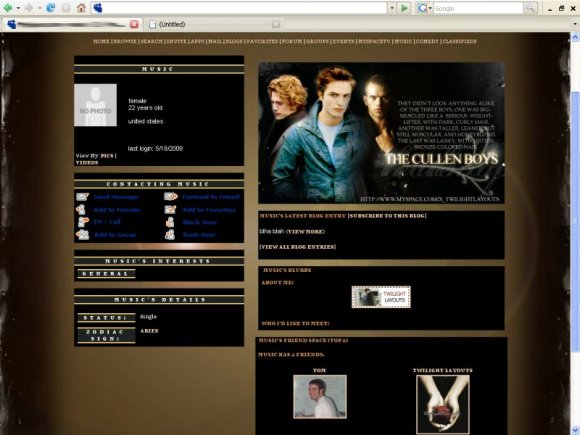Open Favorites in the MySpace navigation bar

[x=262, y=41]
